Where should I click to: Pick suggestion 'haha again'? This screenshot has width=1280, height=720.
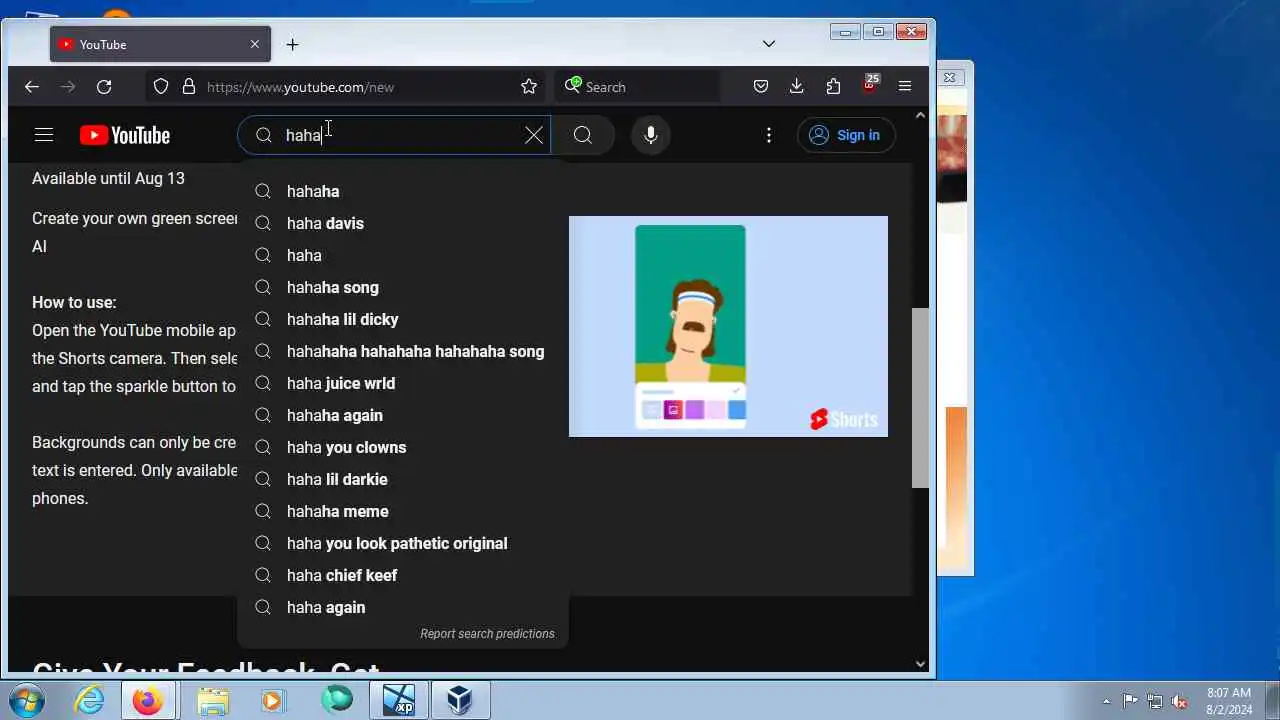(x=403, y=607)
